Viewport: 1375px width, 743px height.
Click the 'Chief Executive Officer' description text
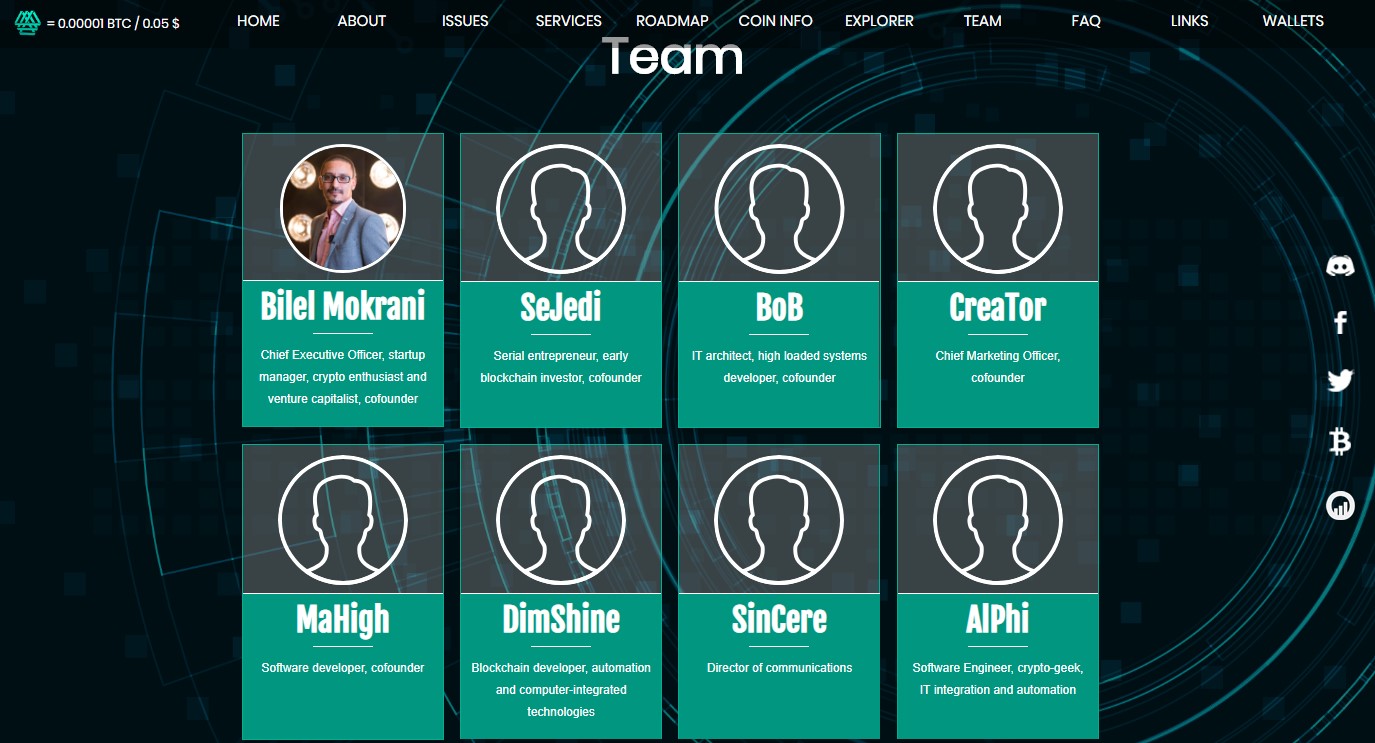point(343,377)
